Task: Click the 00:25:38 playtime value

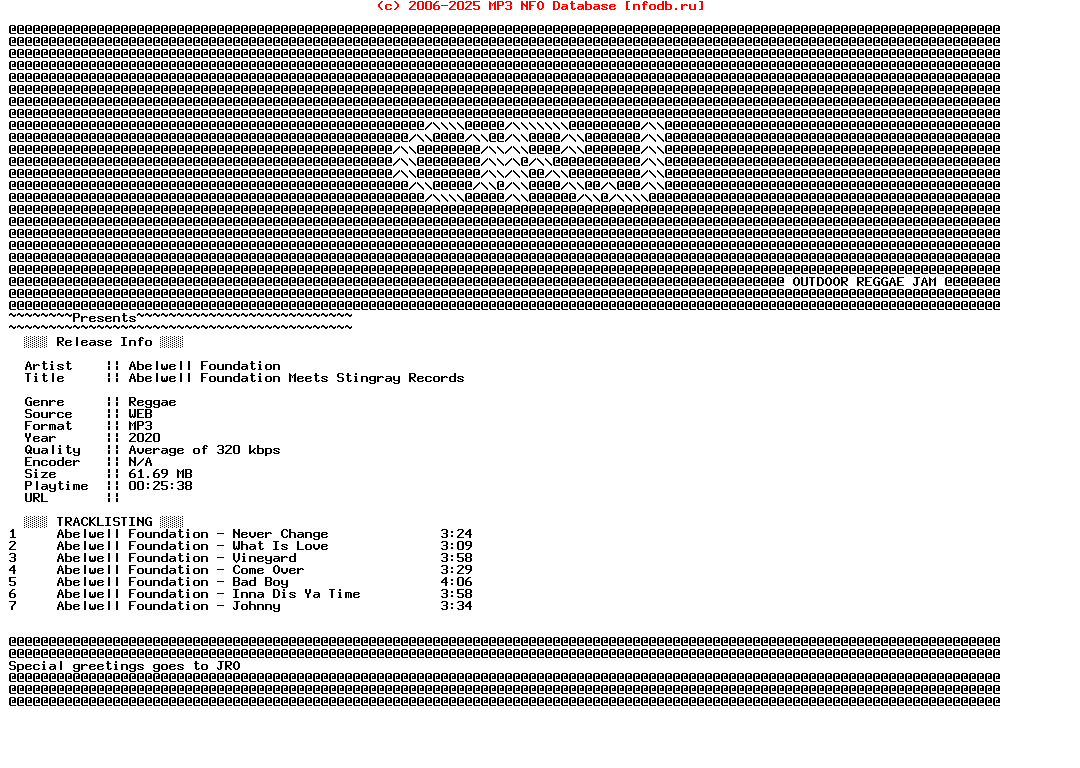Action: click(160, 486)
